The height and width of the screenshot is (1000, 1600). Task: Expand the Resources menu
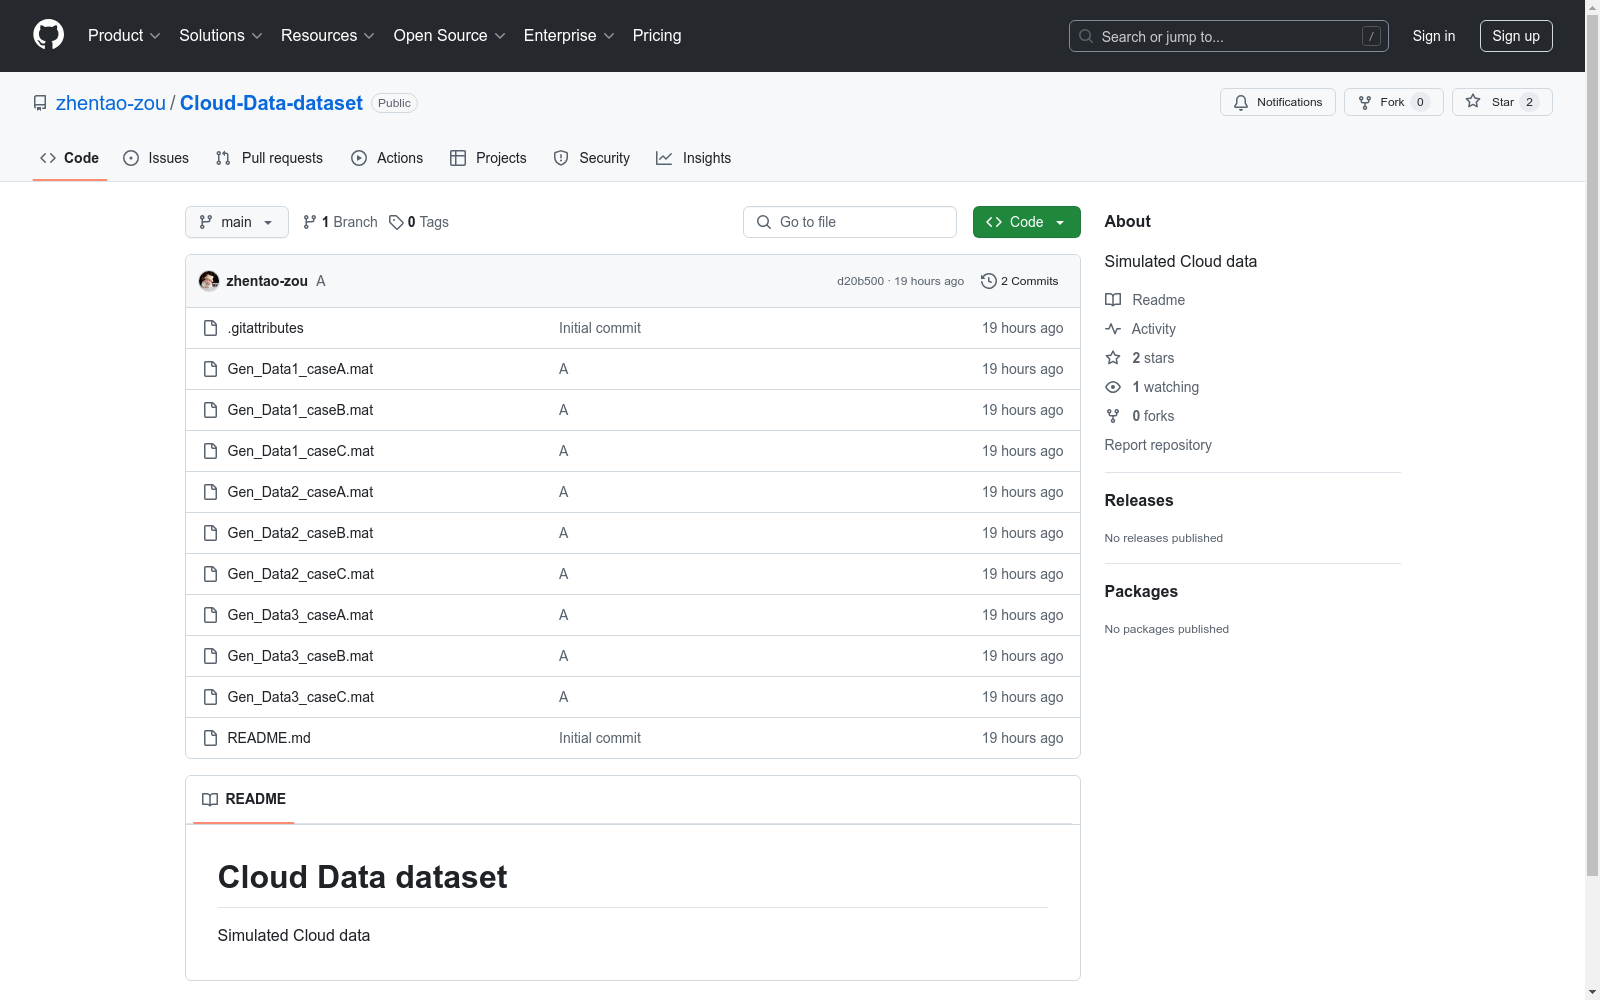pyautogui.click(x=328, y=35)
